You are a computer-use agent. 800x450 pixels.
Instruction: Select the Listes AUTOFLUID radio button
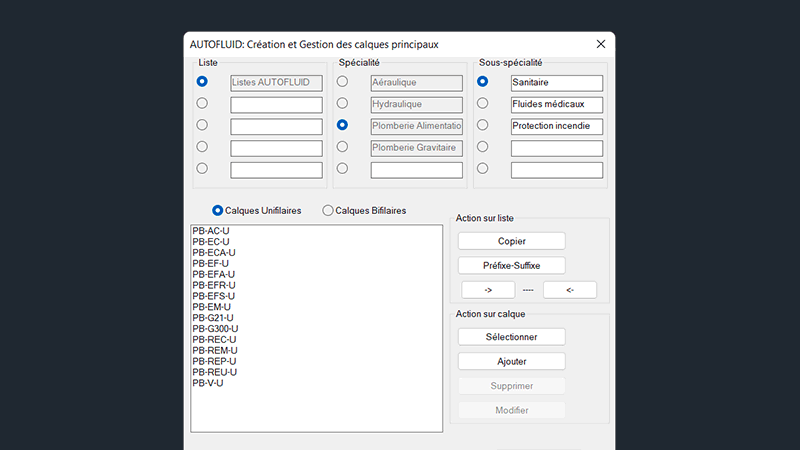pyautogui.click(x=202, y=82)
